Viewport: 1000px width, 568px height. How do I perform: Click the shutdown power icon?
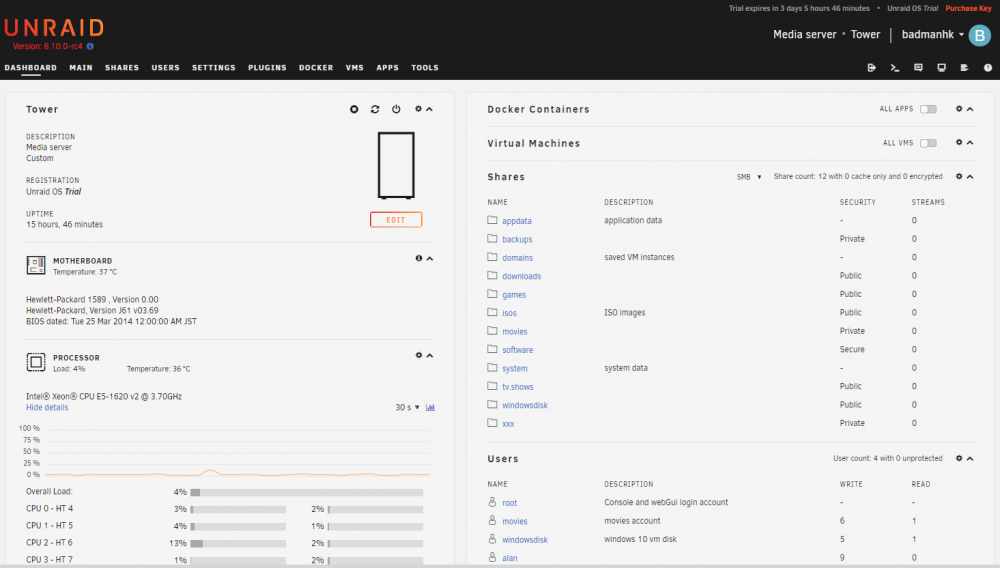pyautogui.click(x=396, y=109)
